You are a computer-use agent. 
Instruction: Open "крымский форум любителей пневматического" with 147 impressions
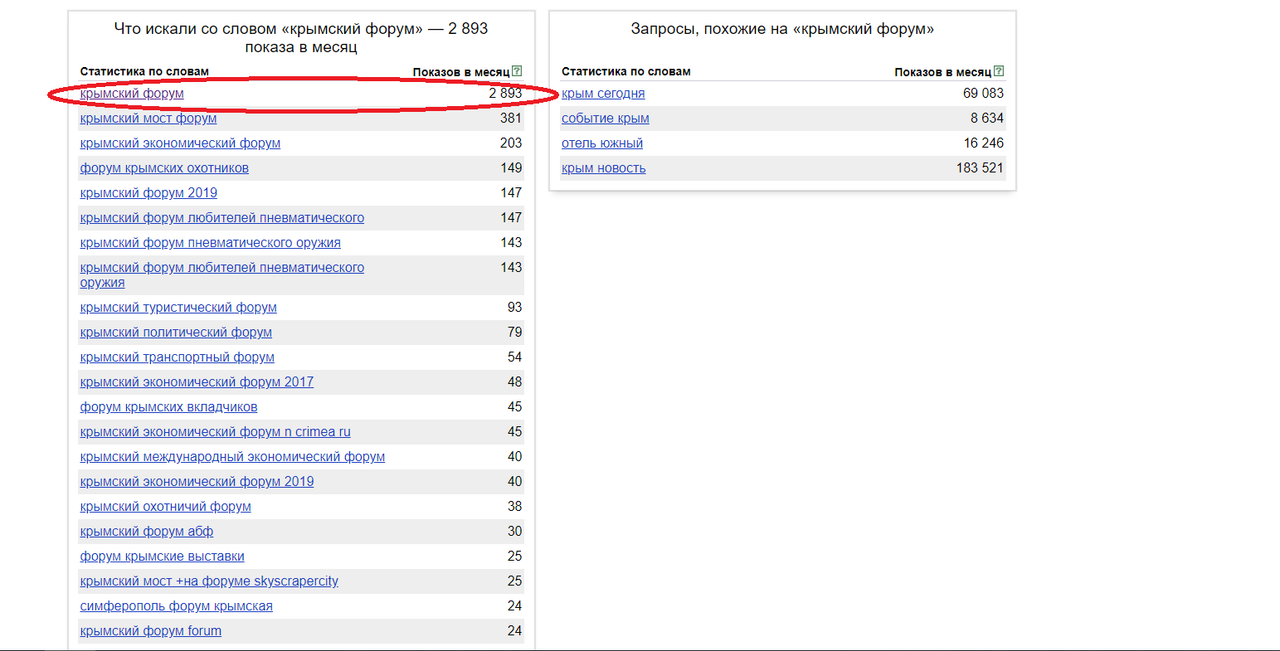[222, 218]
